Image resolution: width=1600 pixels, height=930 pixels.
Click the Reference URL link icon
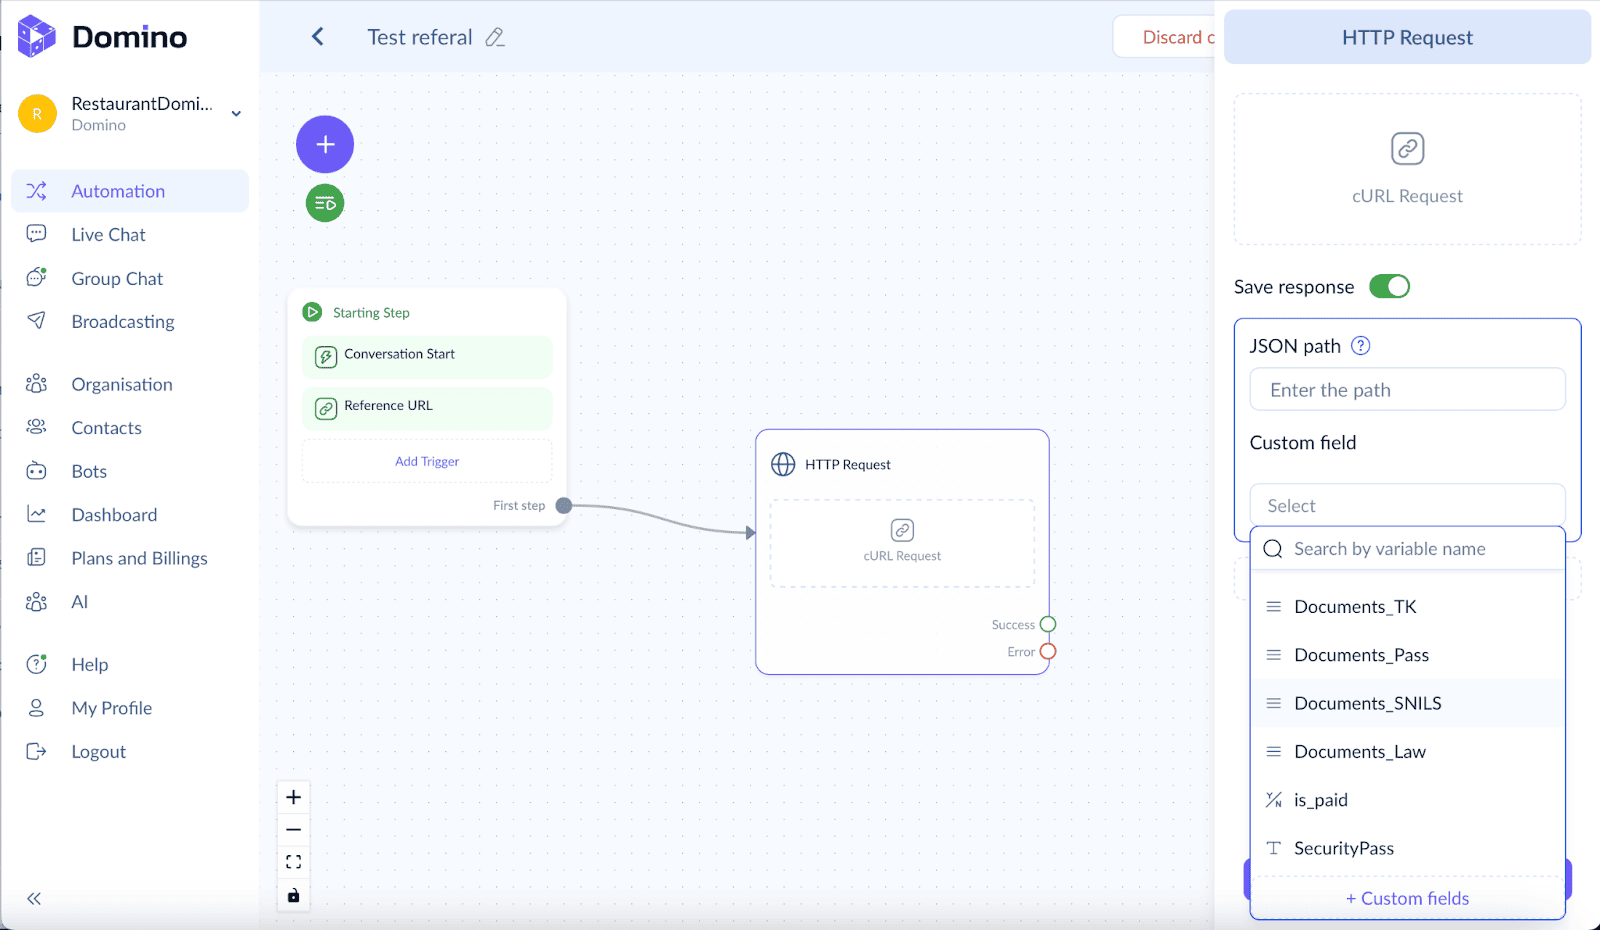tap(326, 408)
